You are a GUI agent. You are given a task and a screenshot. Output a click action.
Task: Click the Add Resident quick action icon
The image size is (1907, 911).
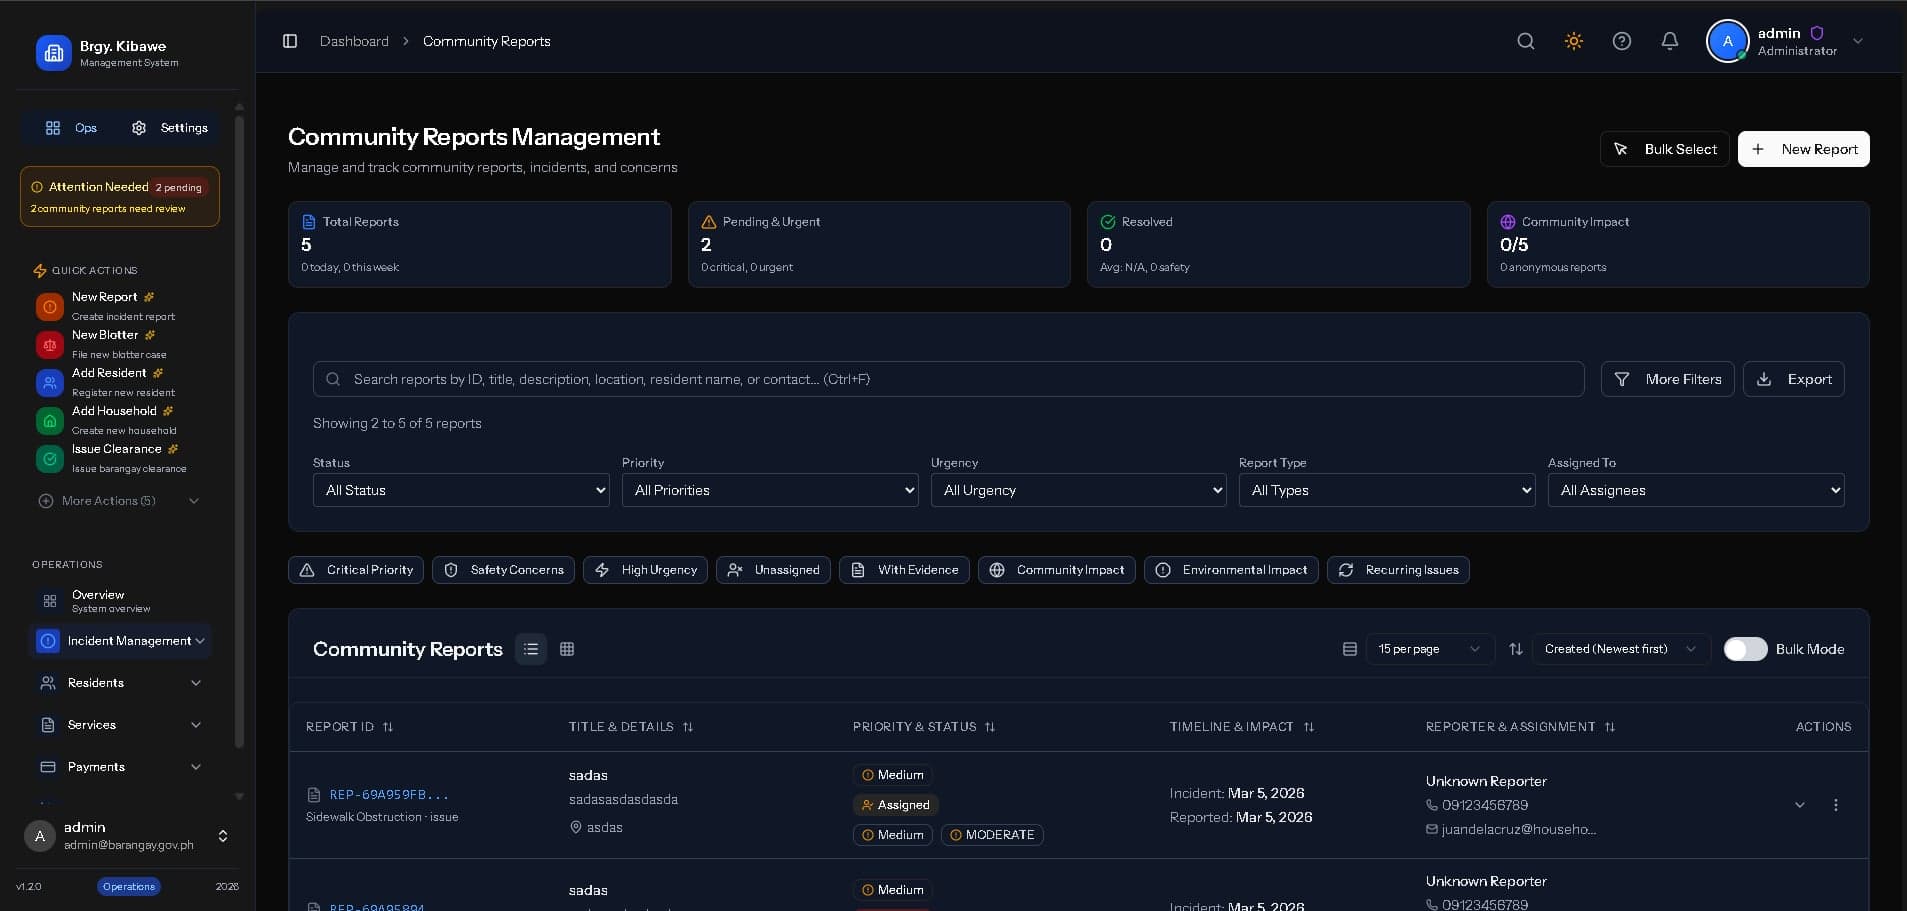[49, 382]
